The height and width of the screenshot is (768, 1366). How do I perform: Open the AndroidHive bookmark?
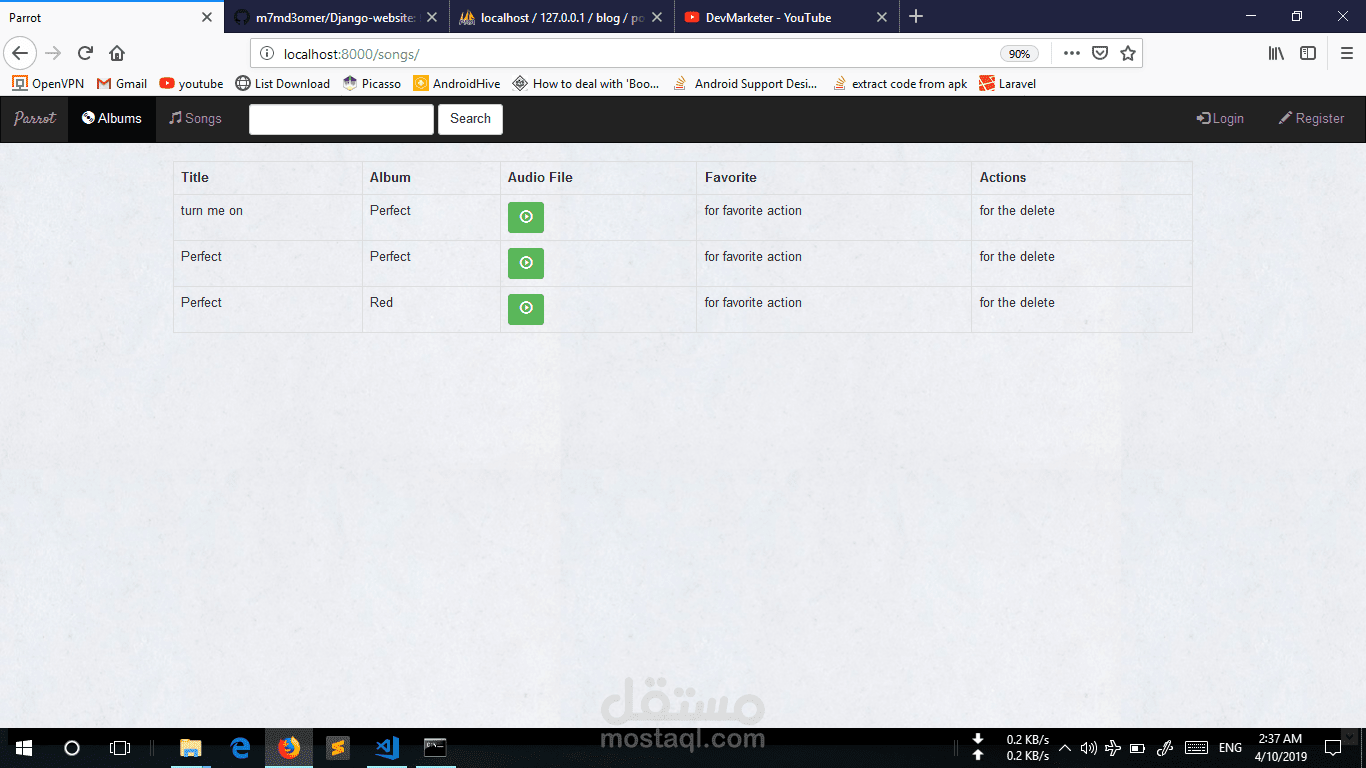pyautogui.click(x=457, y=84)
